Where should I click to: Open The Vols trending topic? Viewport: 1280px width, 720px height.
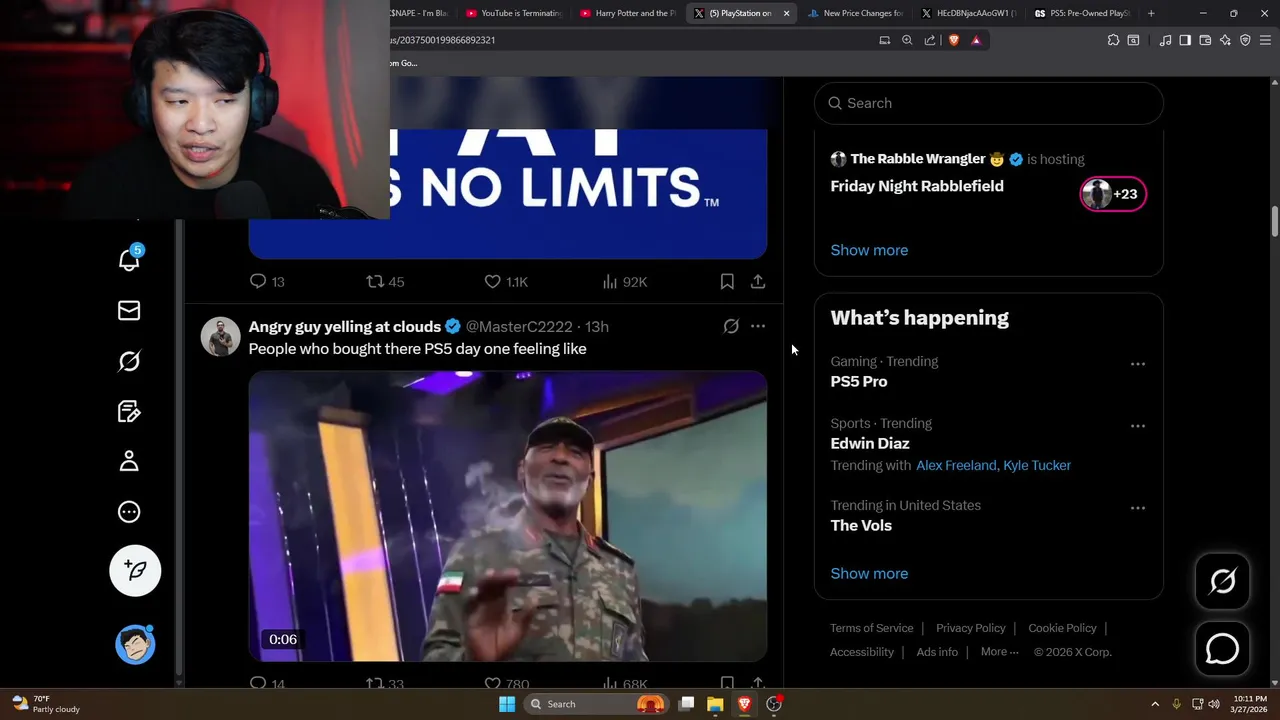(x=861, y=525)
